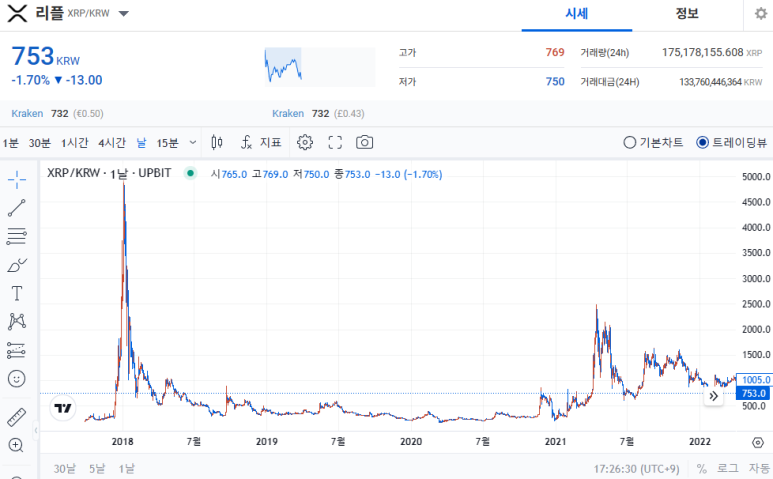Open the second Kraken price link
Screen dimensions: 773x479
pyautogui.click(x=288, y=114)
